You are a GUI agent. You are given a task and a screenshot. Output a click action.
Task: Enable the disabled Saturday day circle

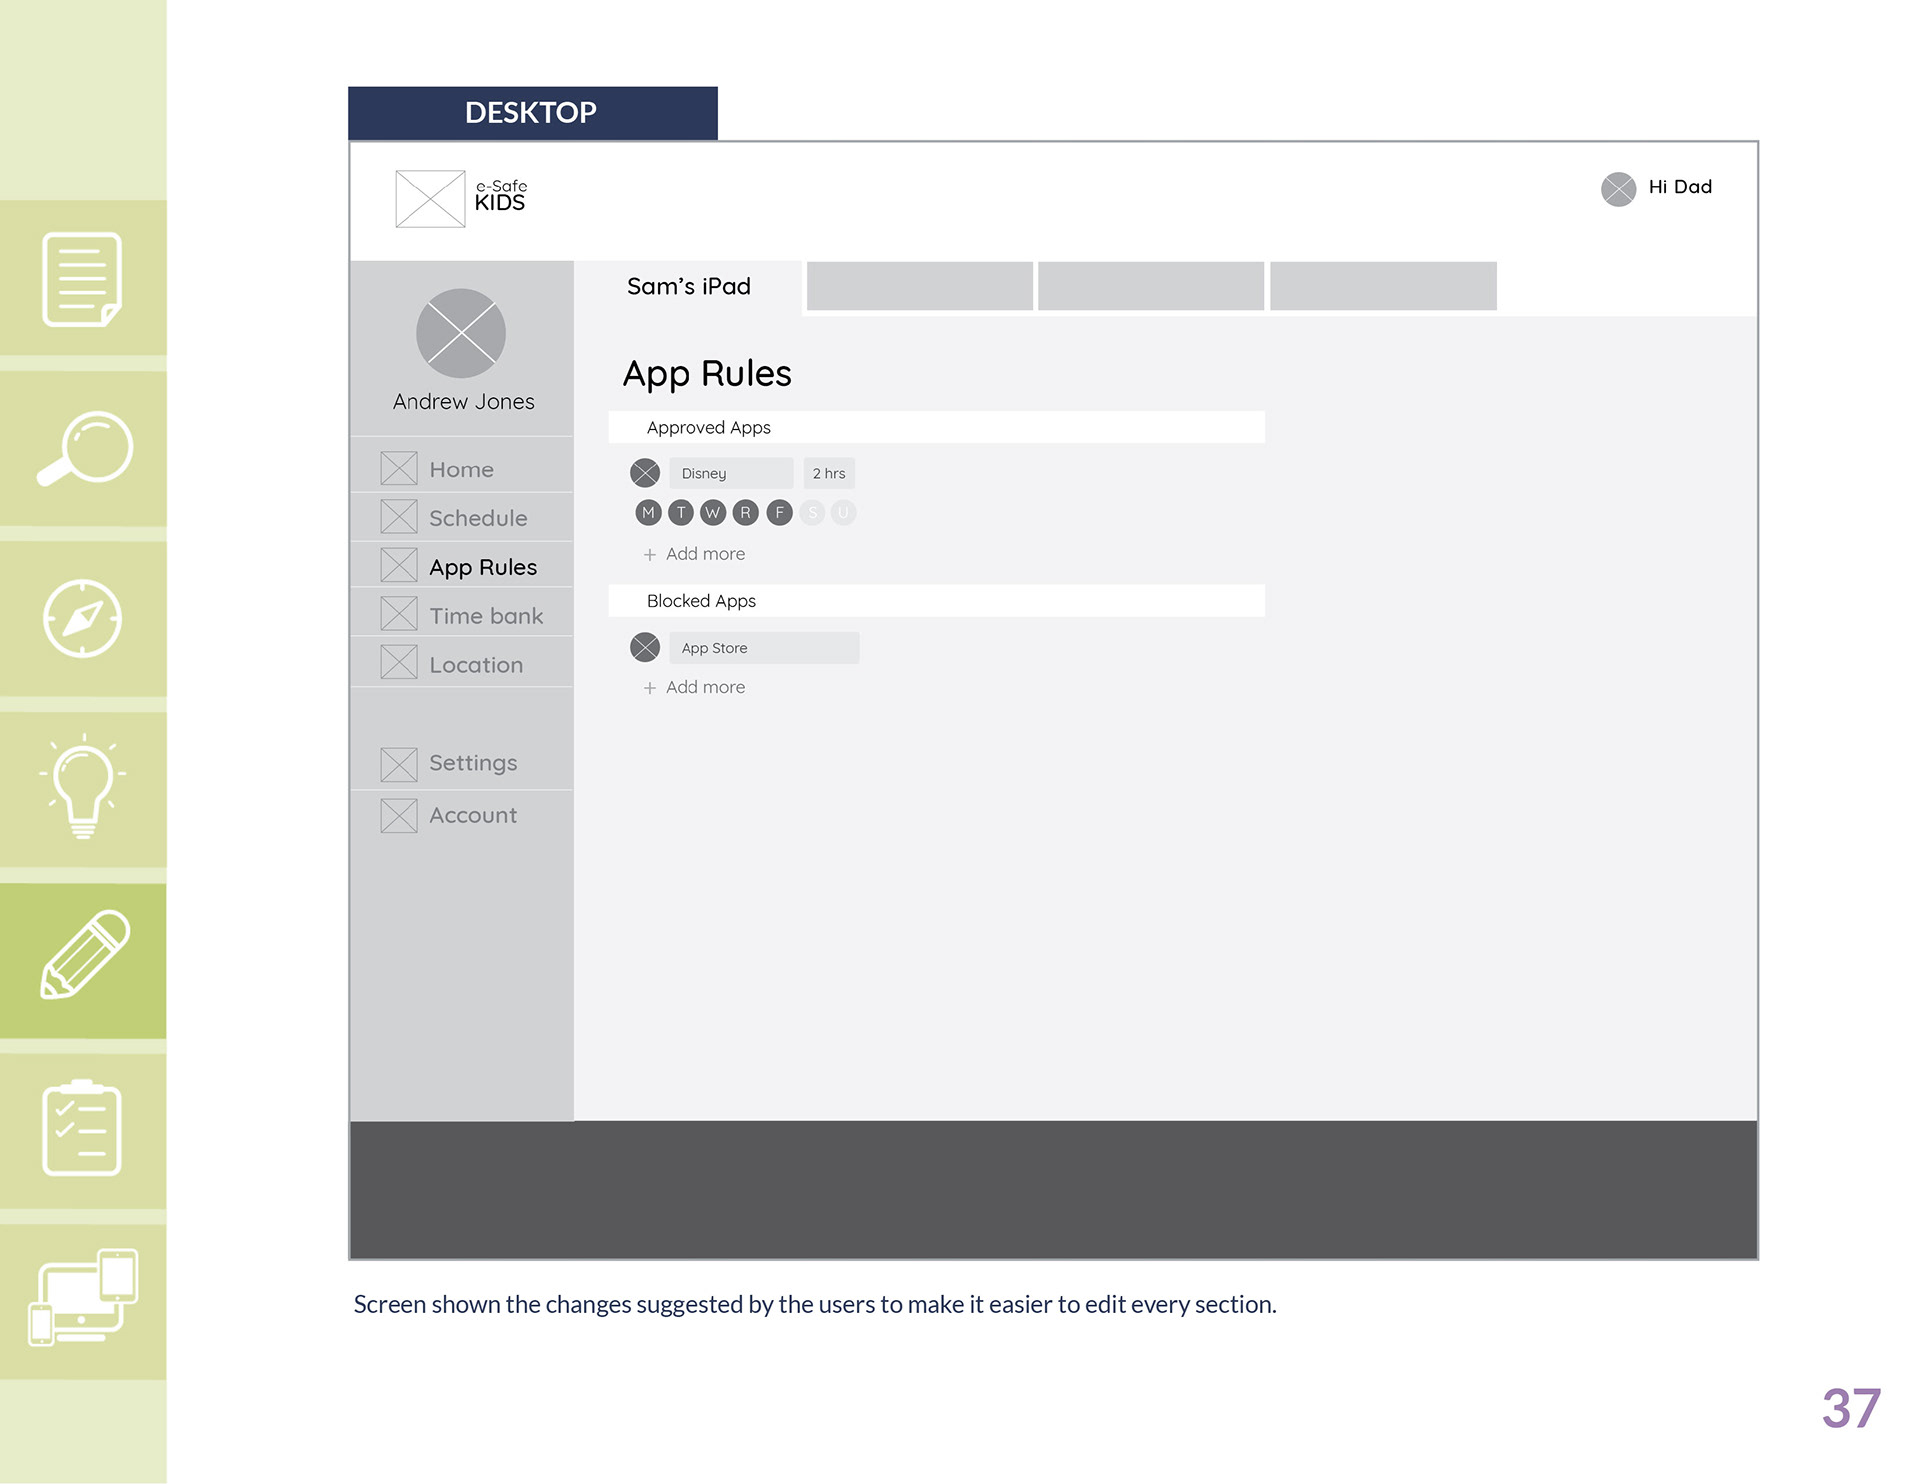[x=812, y=513]
